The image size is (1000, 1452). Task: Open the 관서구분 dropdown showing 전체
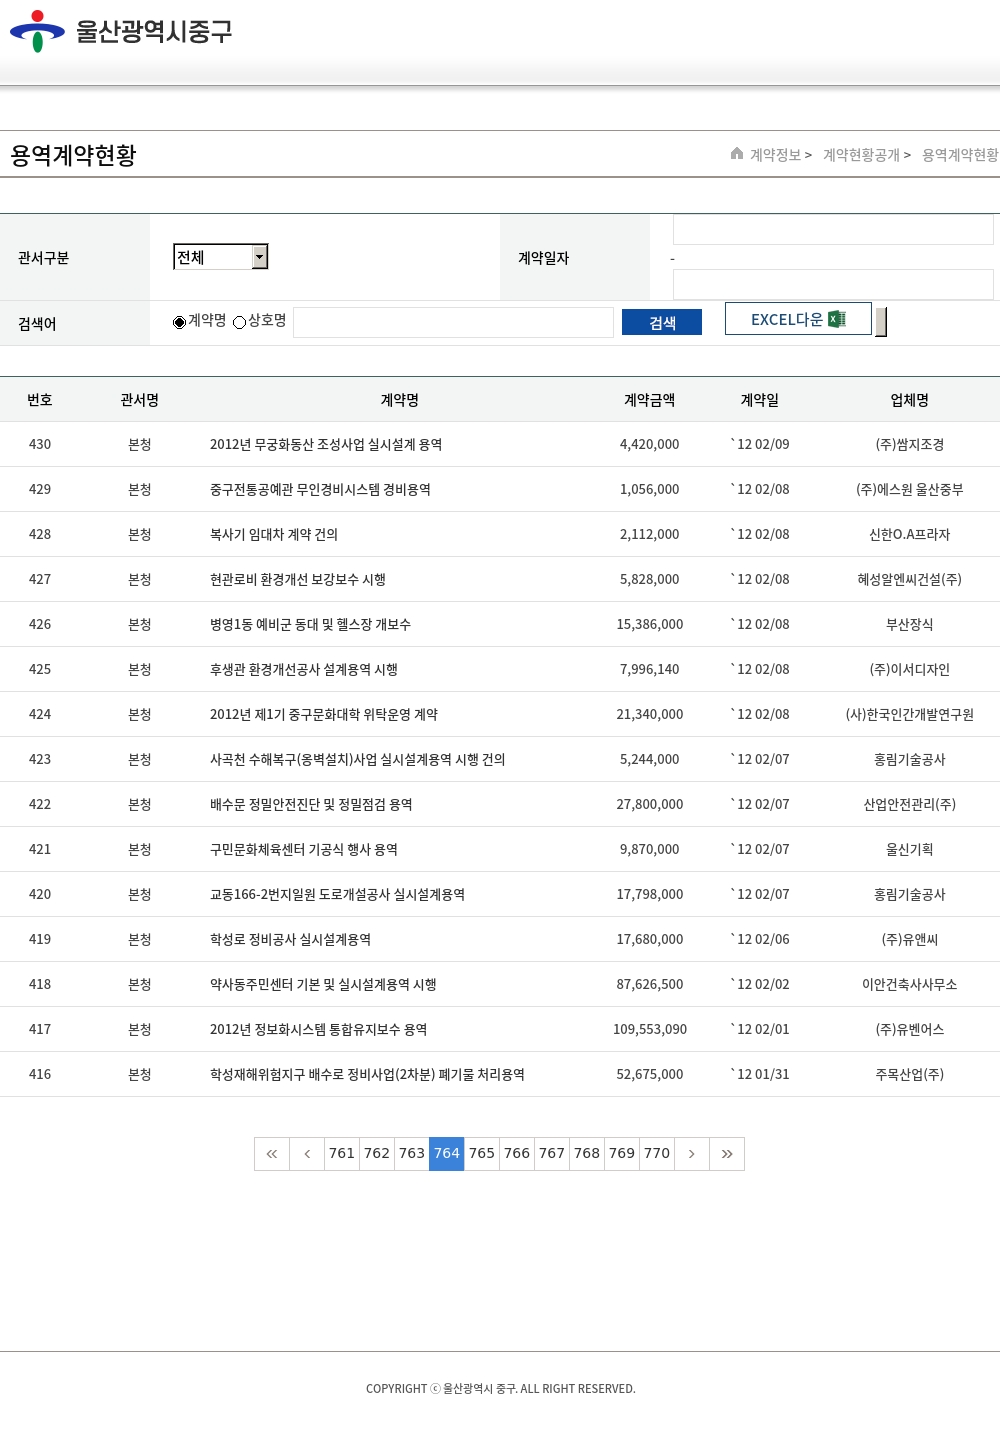213,257
